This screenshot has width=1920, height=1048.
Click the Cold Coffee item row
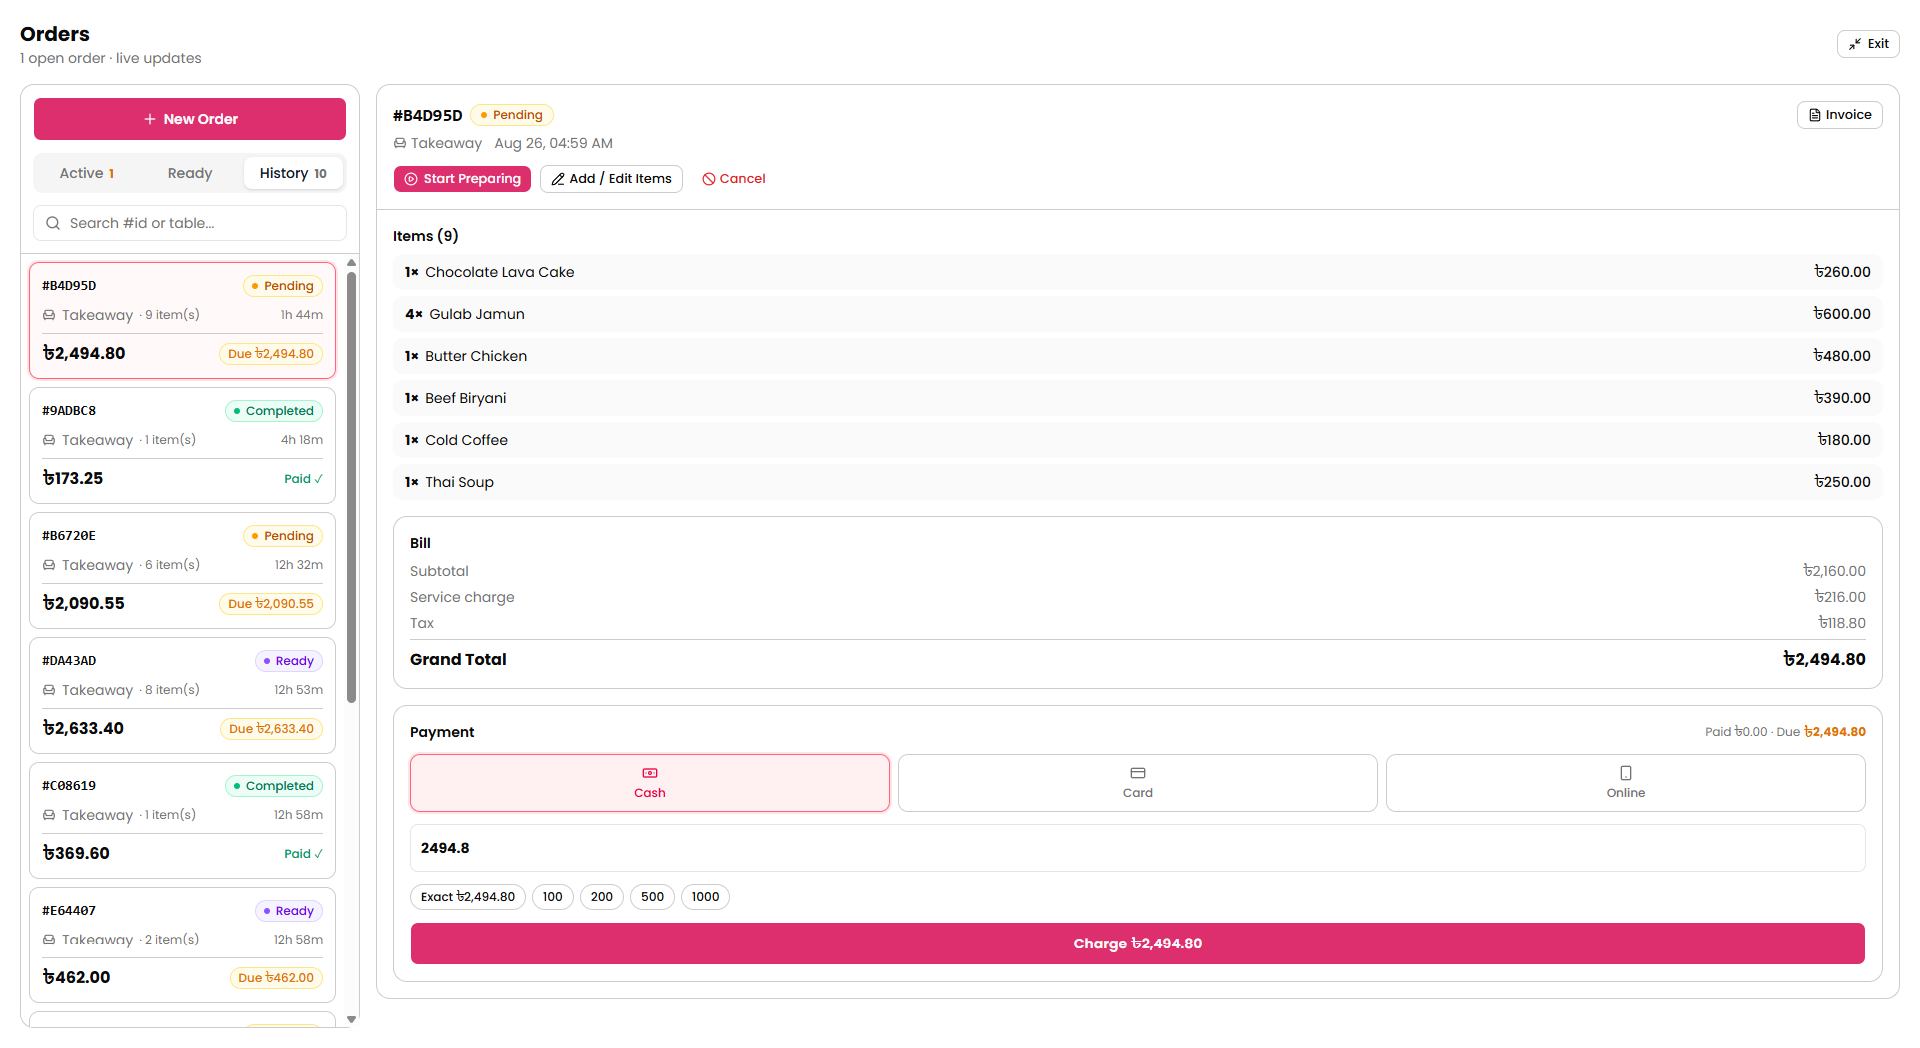pos(1138,440)
